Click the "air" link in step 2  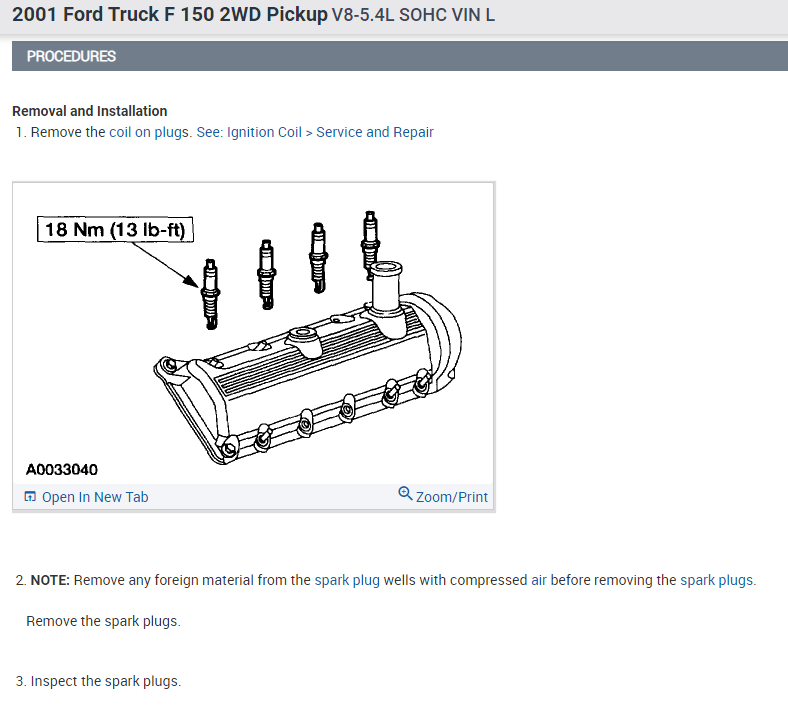coord(539,580)
